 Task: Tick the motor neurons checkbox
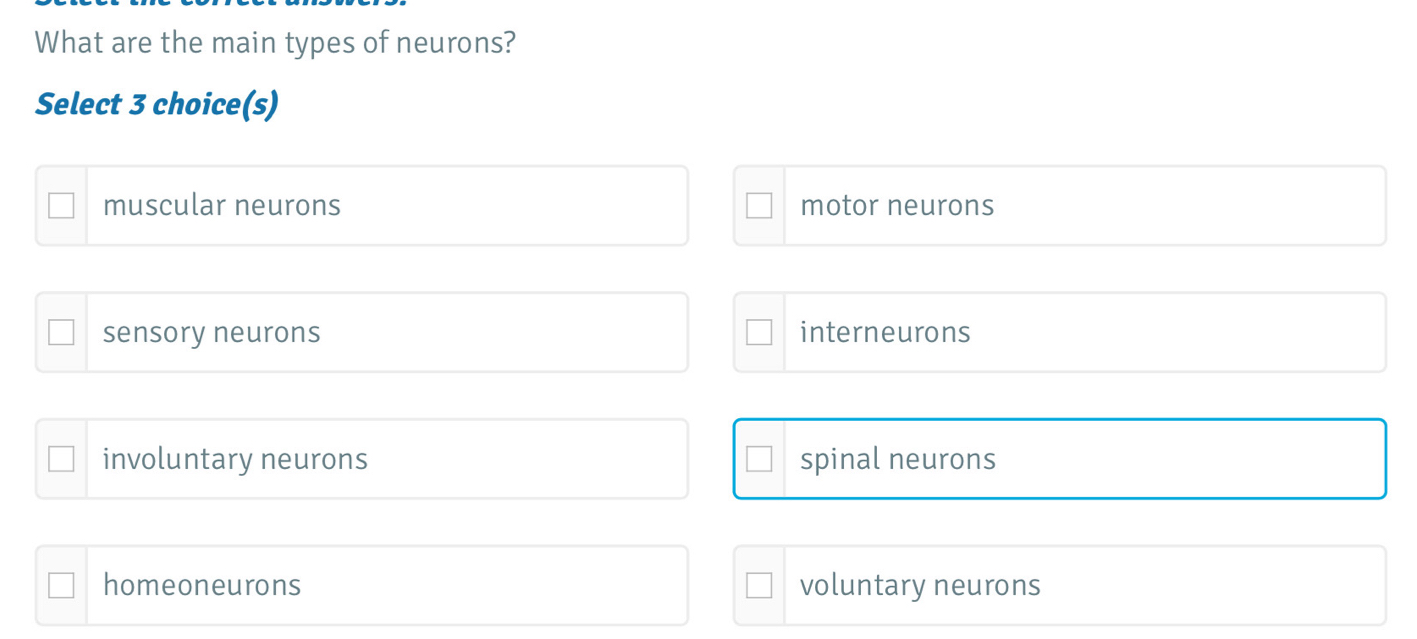pyautogui.click(x=759, y=206)
